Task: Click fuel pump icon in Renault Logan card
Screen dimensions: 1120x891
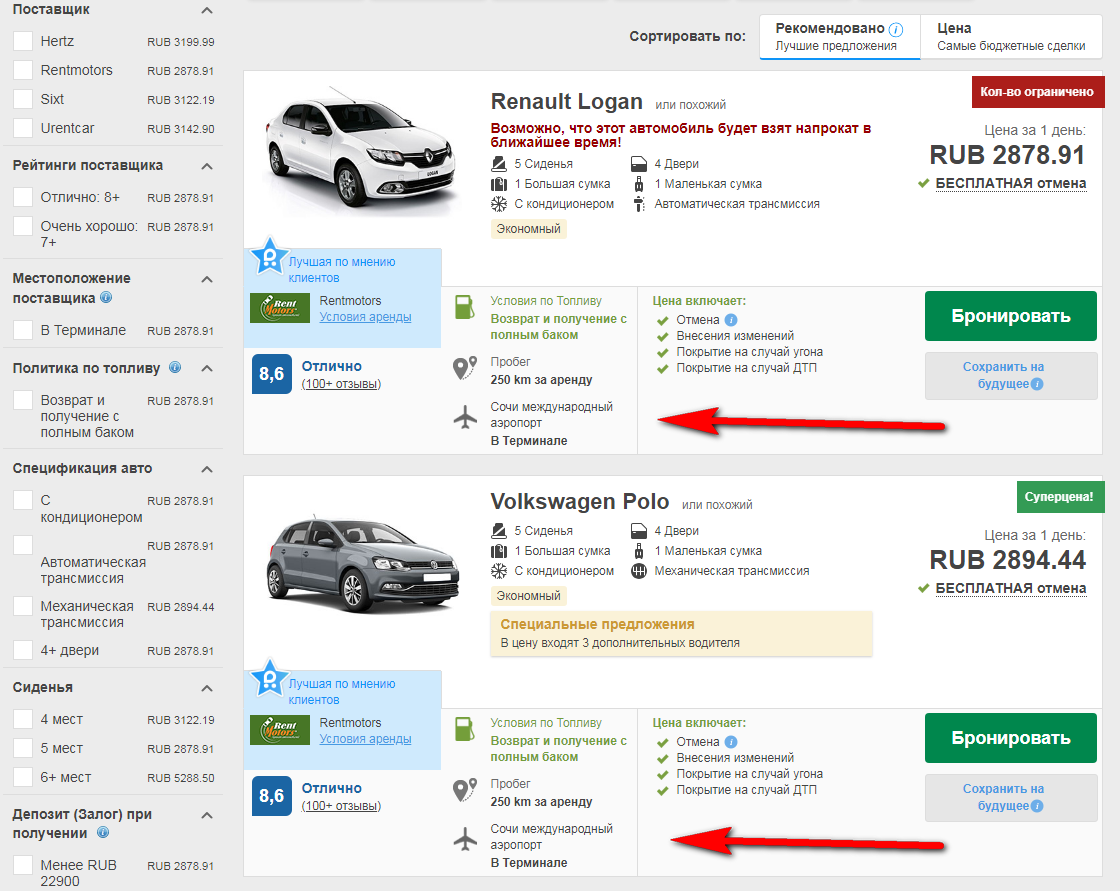Action: click(464, 307)
